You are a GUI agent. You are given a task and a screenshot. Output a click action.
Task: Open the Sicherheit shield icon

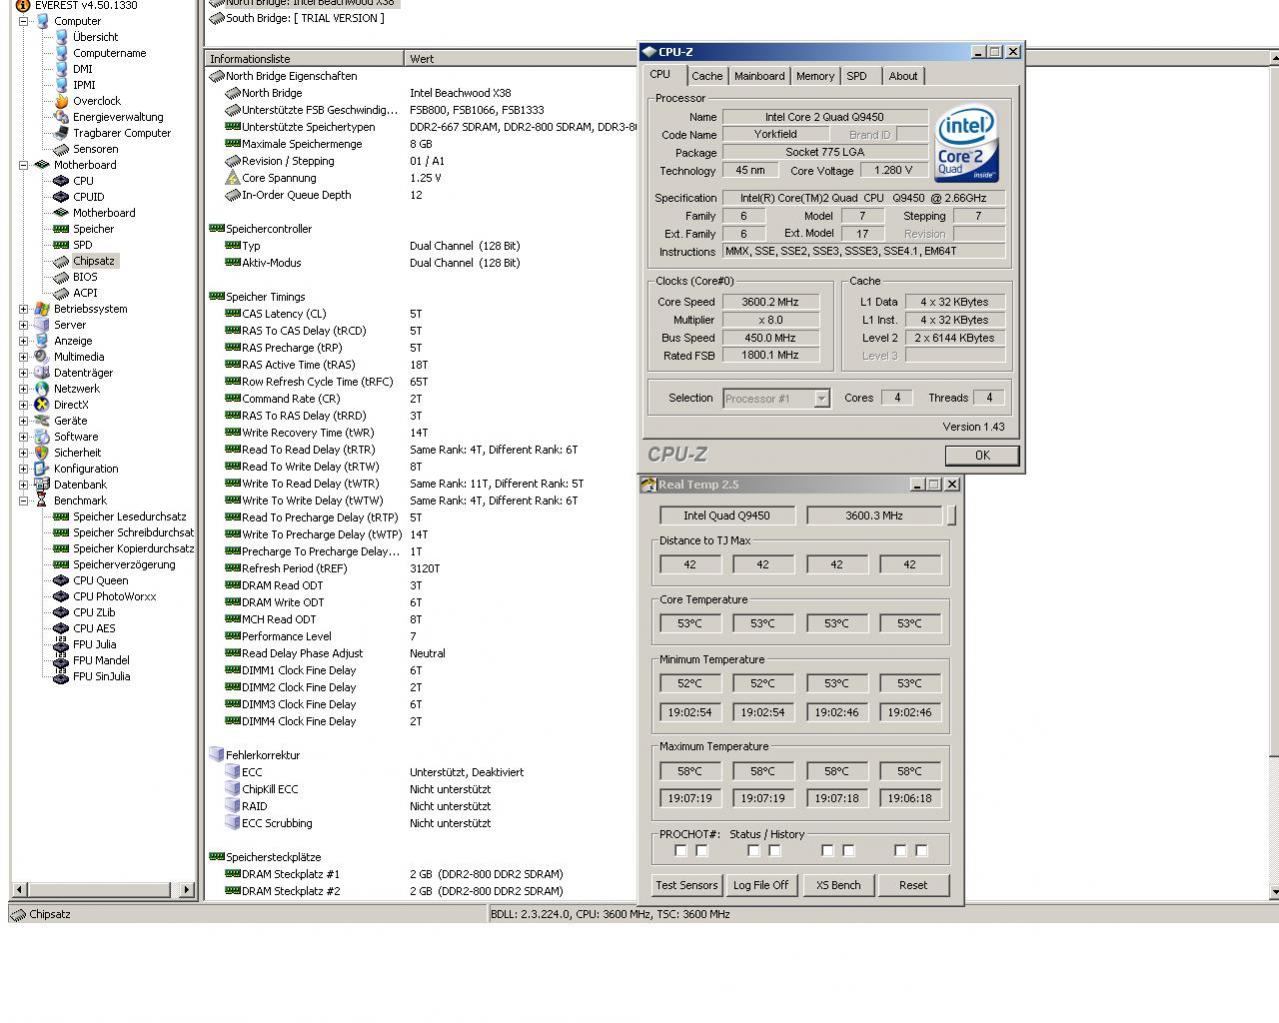[x=42, y=453]
